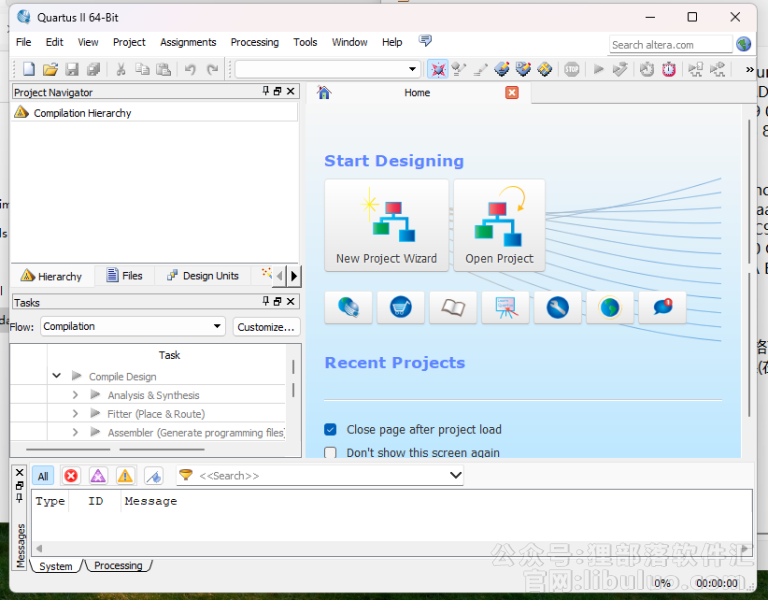Click the red error filter icon in Messages
This screenshot has height=600, width=768.
coord(71,476)
